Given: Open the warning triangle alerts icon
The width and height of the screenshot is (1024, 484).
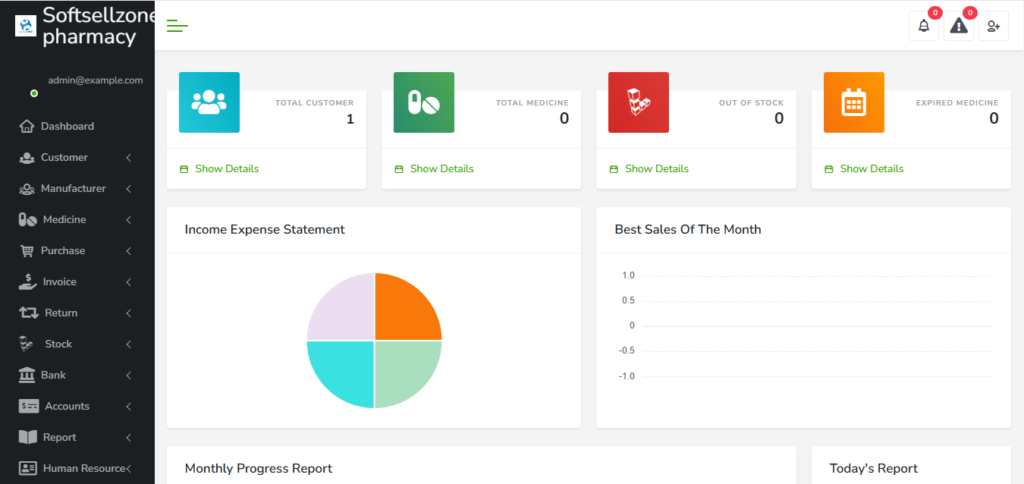Looking at the screenshot, I should point(958,26).
